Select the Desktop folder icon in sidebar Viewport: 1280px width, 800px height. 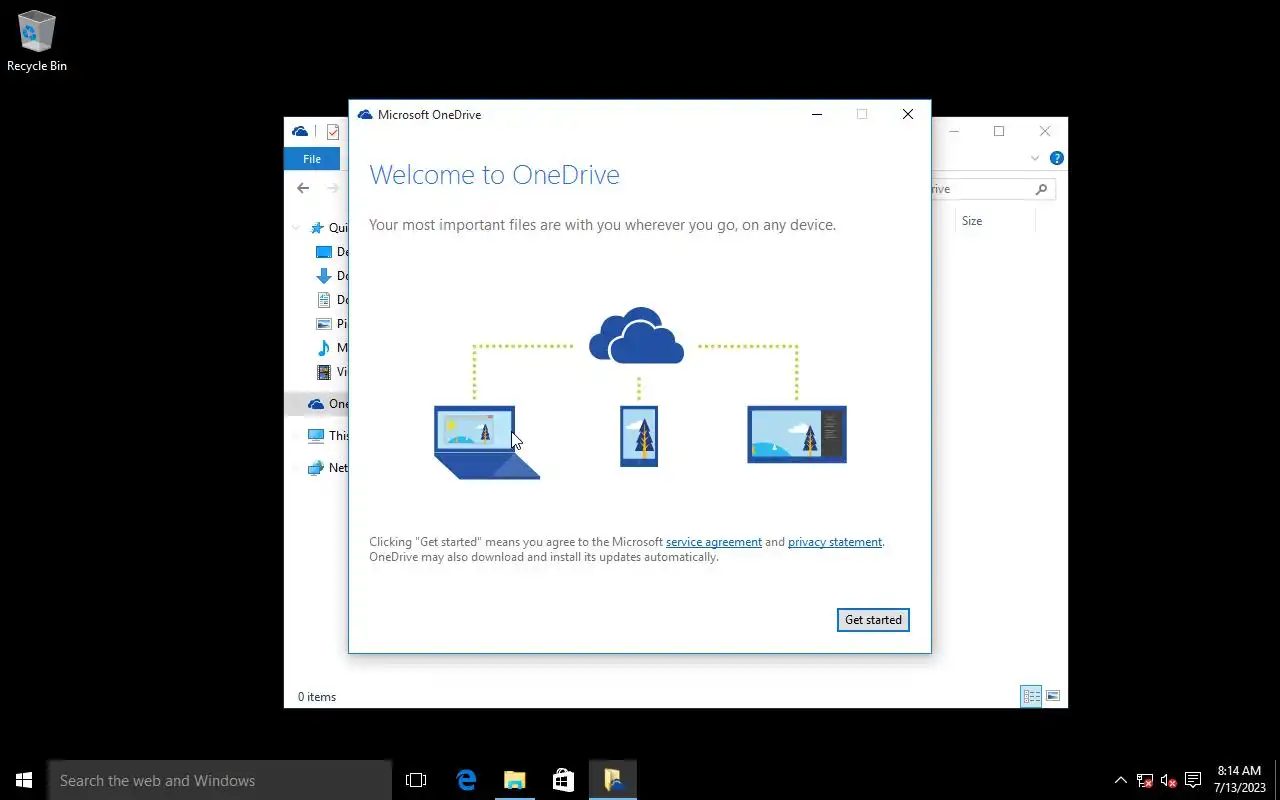point(323,252)
